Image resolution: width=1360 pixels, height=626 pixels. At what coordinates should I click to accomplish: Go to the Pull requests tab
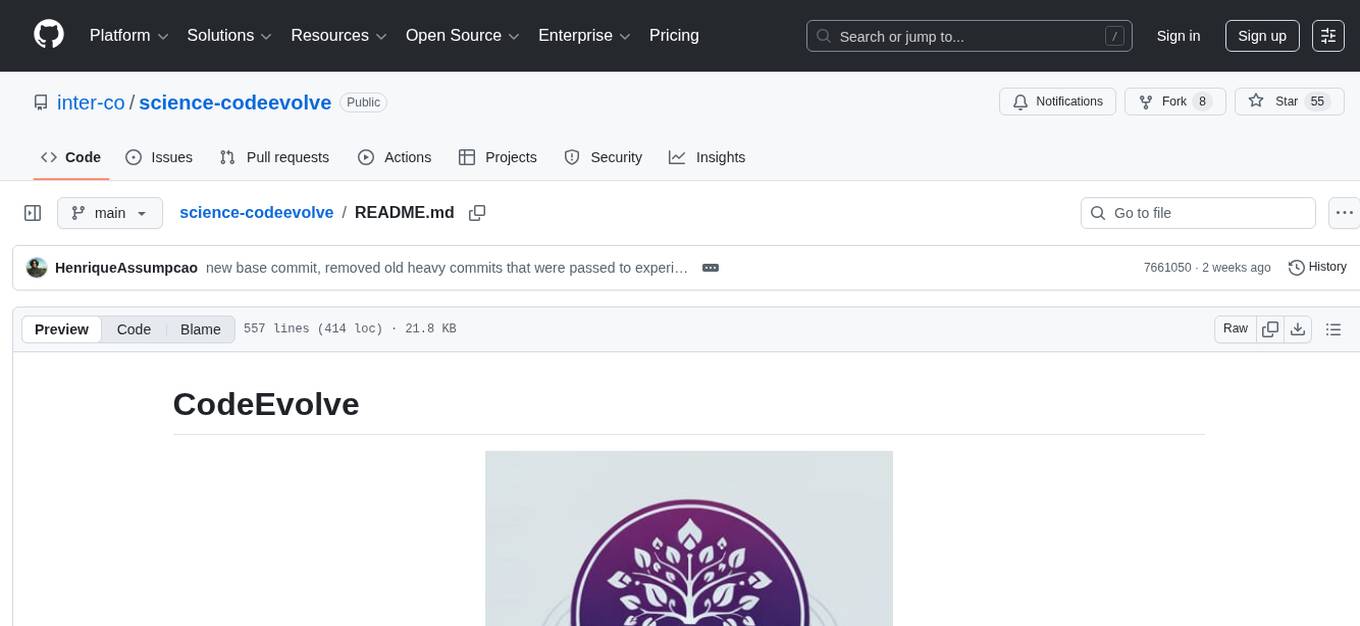pos(274,157)
